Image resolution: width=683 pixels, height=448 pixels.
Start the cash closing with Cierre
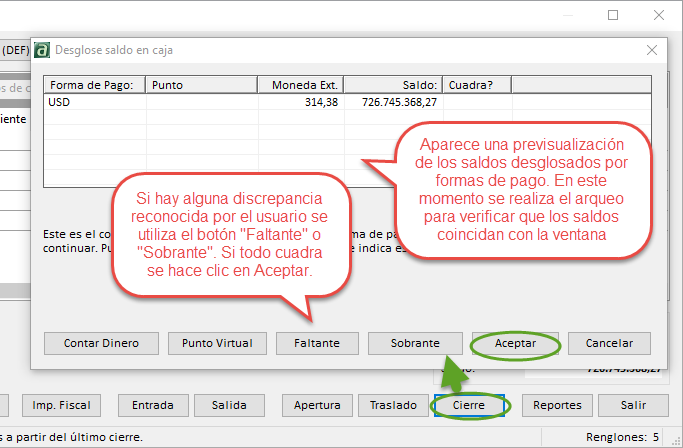click(470, 405)
